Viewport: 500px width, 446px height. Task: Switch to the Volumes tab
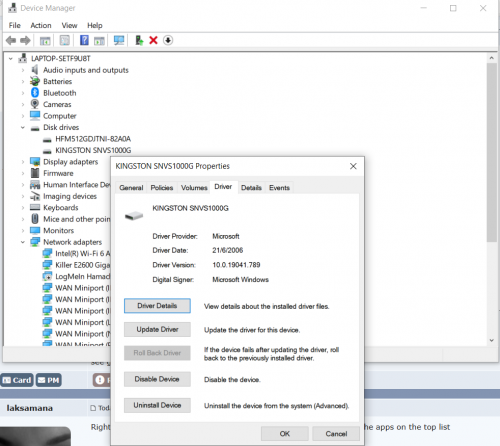[x=194, y=188]
